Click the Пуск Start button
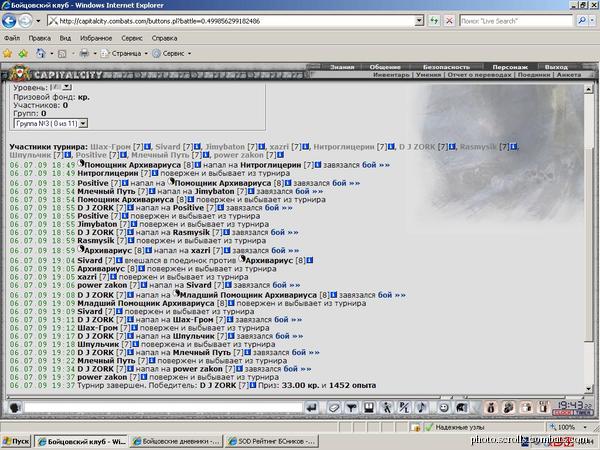Viewport: 600px width, 450px height. tap(16, 441)
